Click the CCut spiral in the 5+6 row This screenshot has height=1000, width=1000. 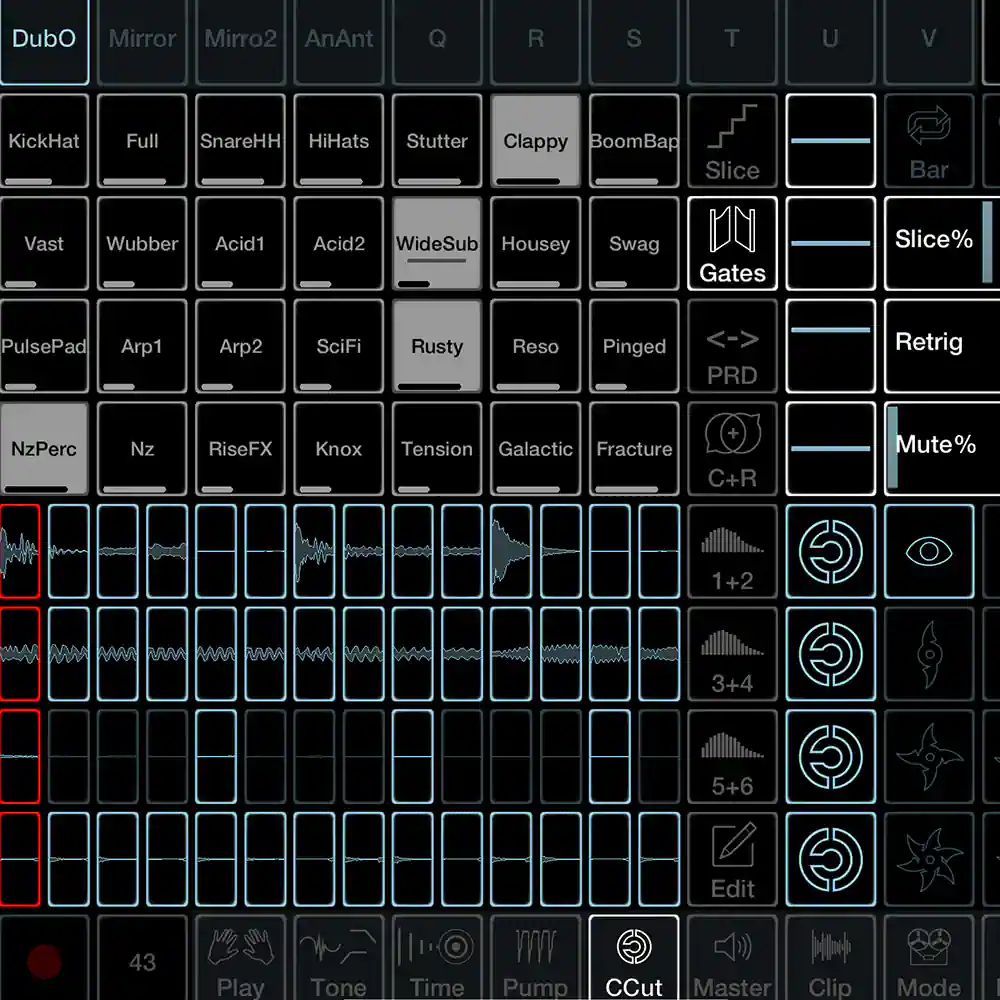click(830, 757)
